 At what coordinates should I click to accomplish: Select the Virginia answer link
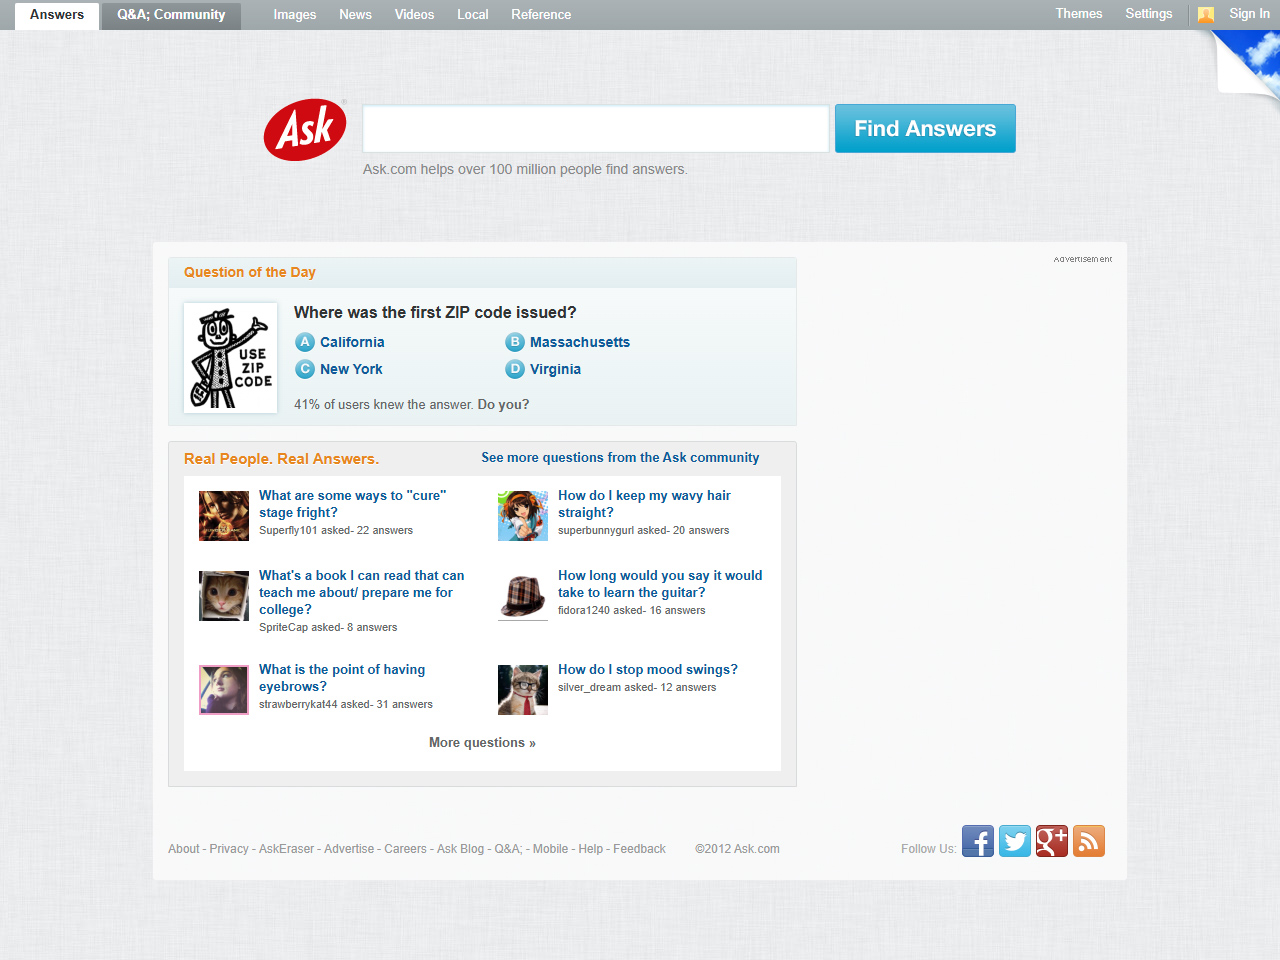(x=555, y=369)
